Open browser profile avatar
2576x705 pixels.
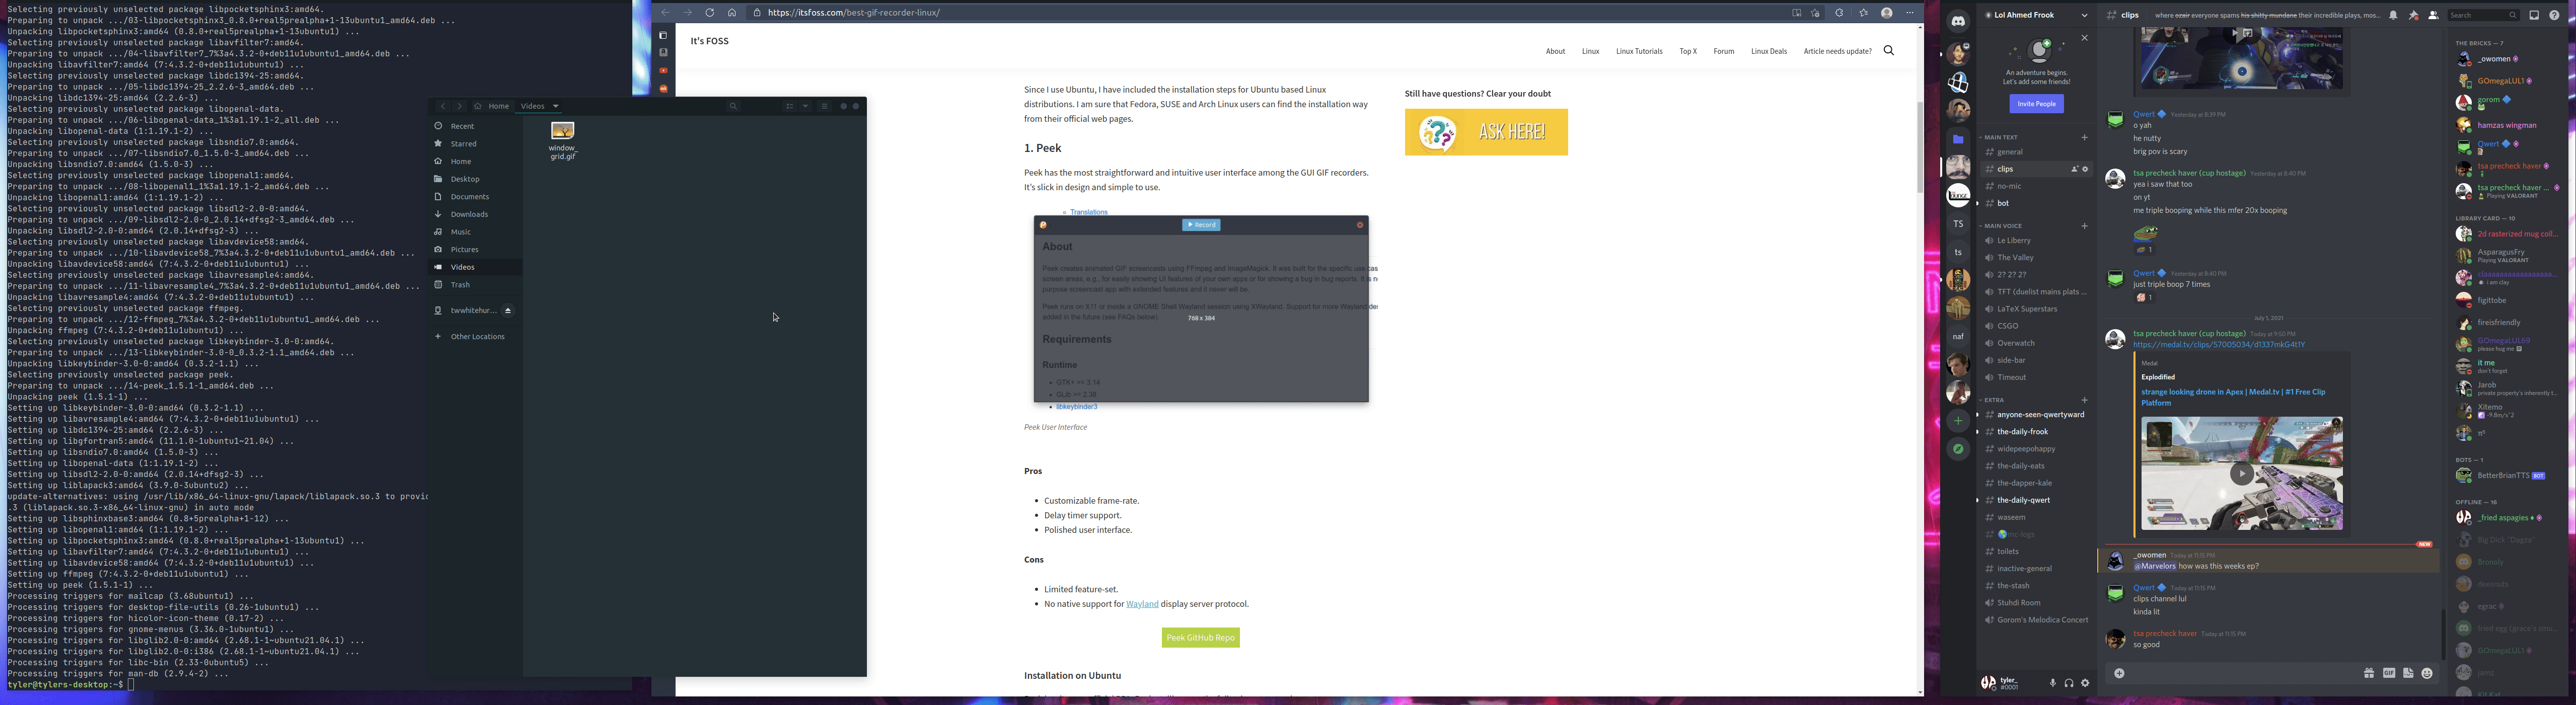tap(1886, 13)
